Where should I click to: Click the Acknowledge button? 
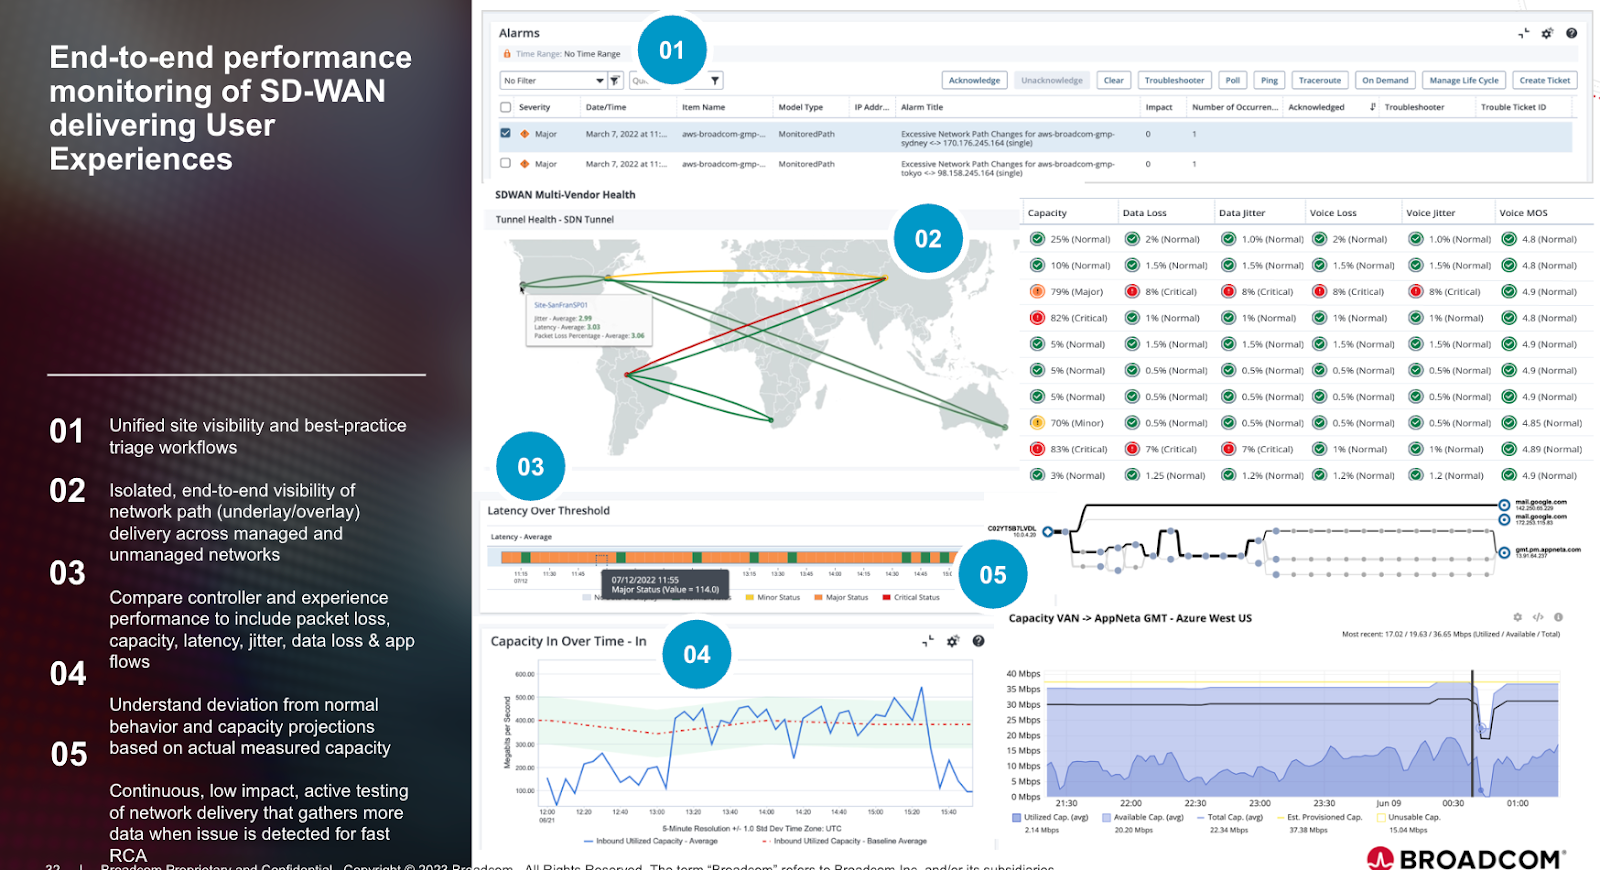point(974,81)
